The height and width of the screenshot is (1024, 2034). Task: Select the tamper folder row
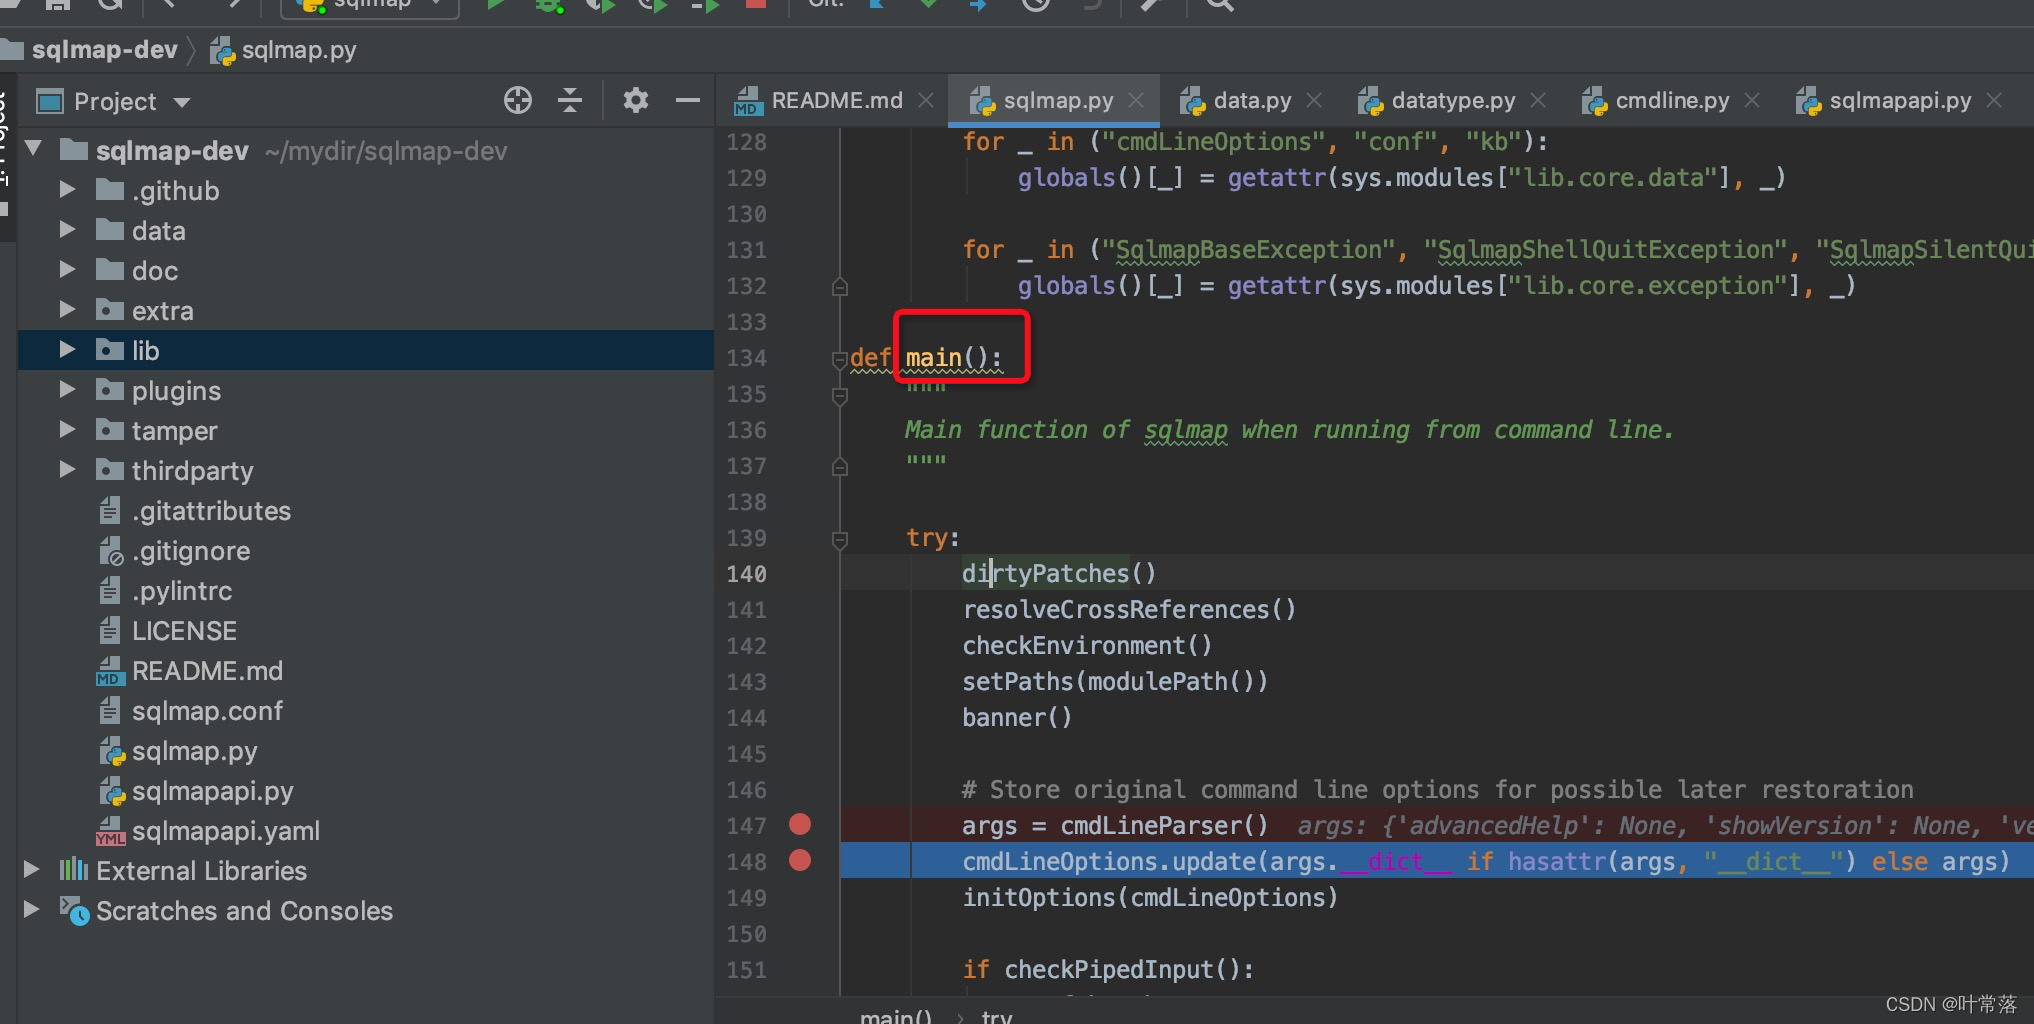(366, 430)
